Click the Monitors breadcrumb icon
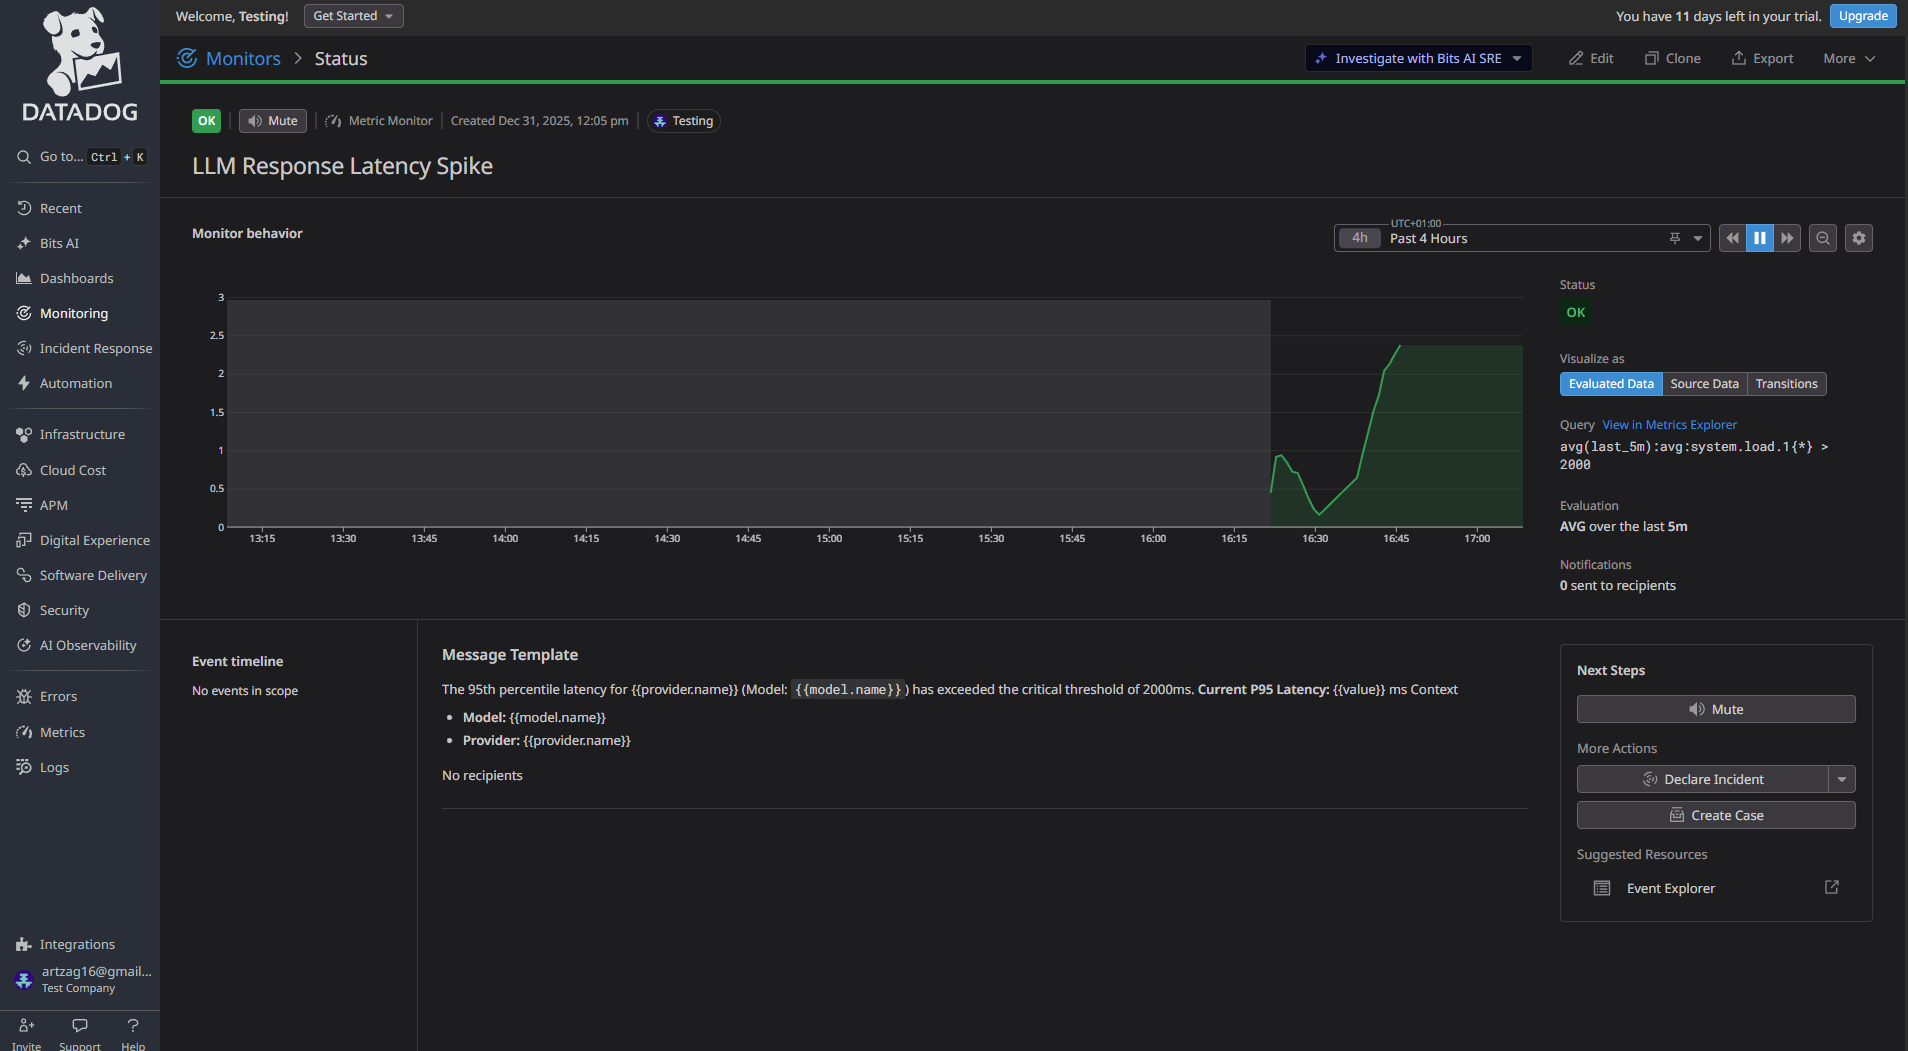The height and width of the screenshot is (1051, 1908). coord(187,58)
